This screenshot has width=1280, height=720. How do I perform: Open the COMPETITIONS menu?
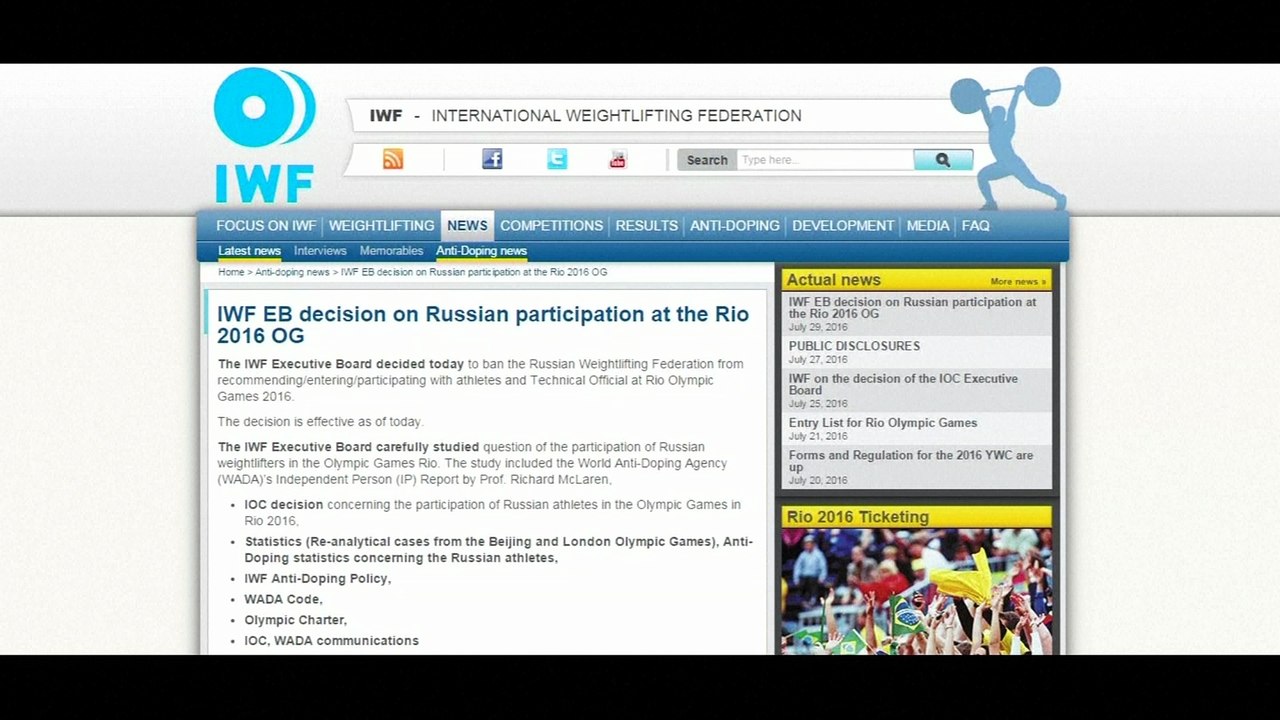[551, 226]
